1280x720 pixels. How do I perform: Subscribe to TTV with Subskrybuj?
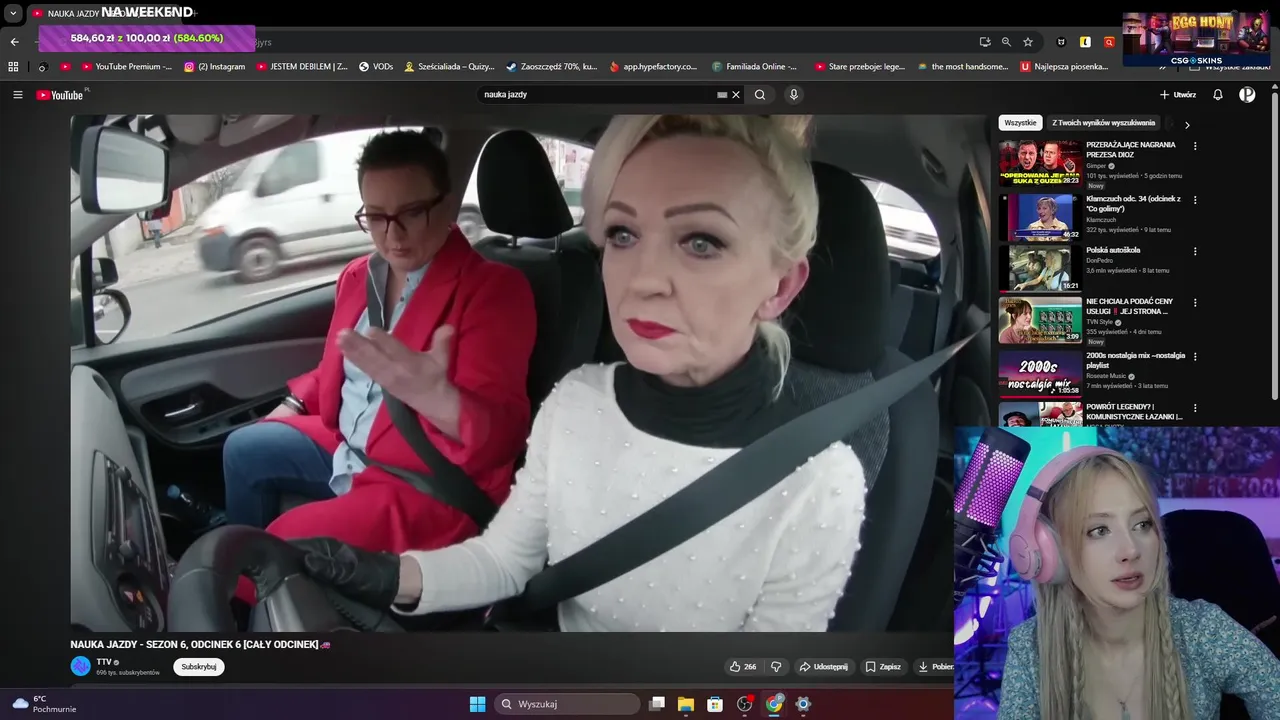pyautogui.click(x=198, y=667)
